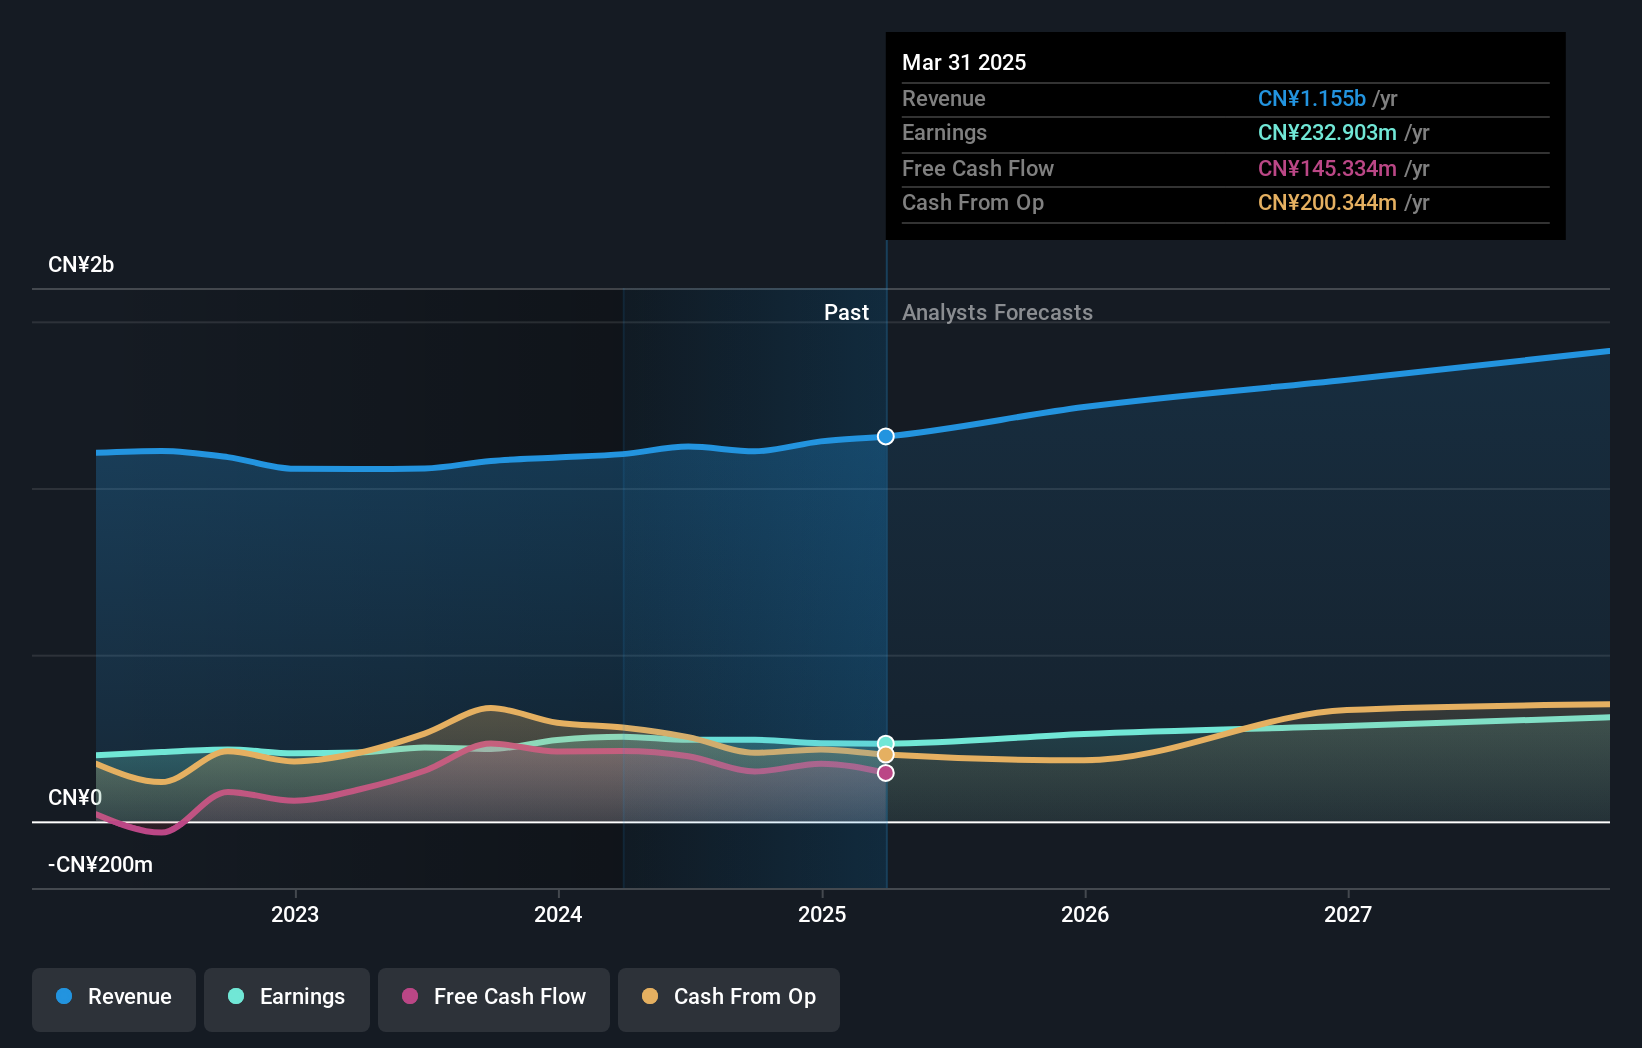
Task: Click the CN¥232.903m earnings value
Action: coord(1327,132)
